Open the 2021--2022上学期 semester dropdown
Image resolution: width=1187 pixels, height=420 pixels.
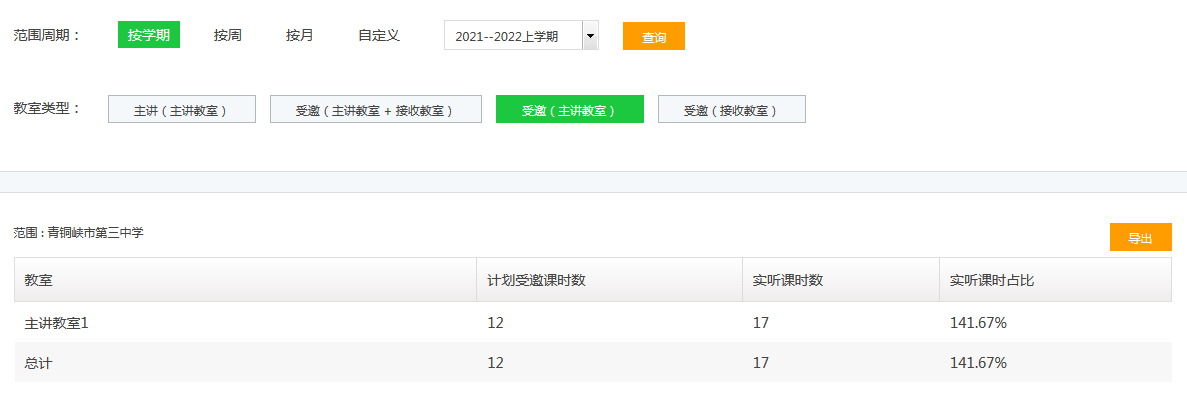[521, 36]
